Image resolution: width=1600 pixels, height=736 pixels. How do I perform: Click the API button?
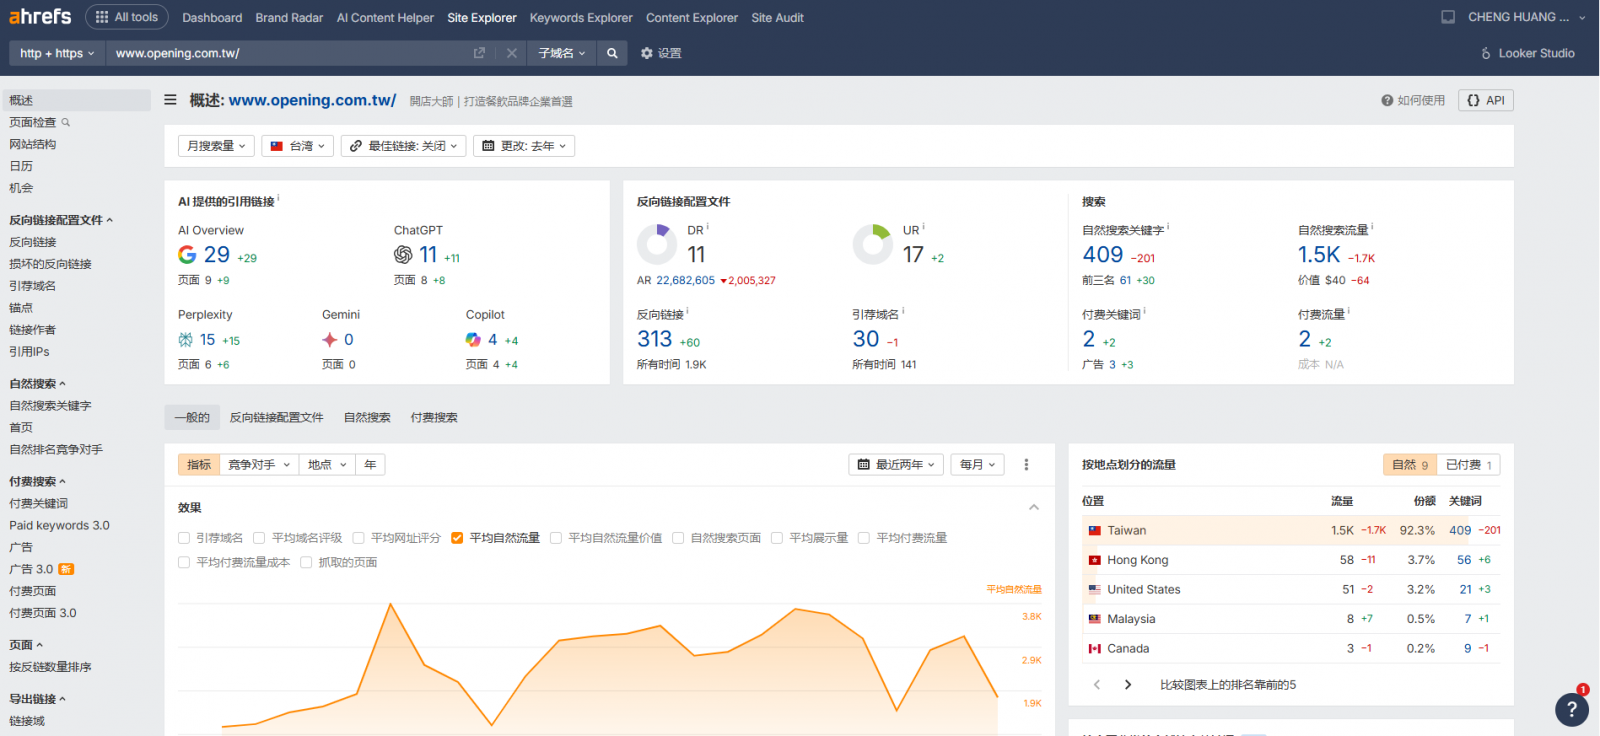(x=1486, y=100)
